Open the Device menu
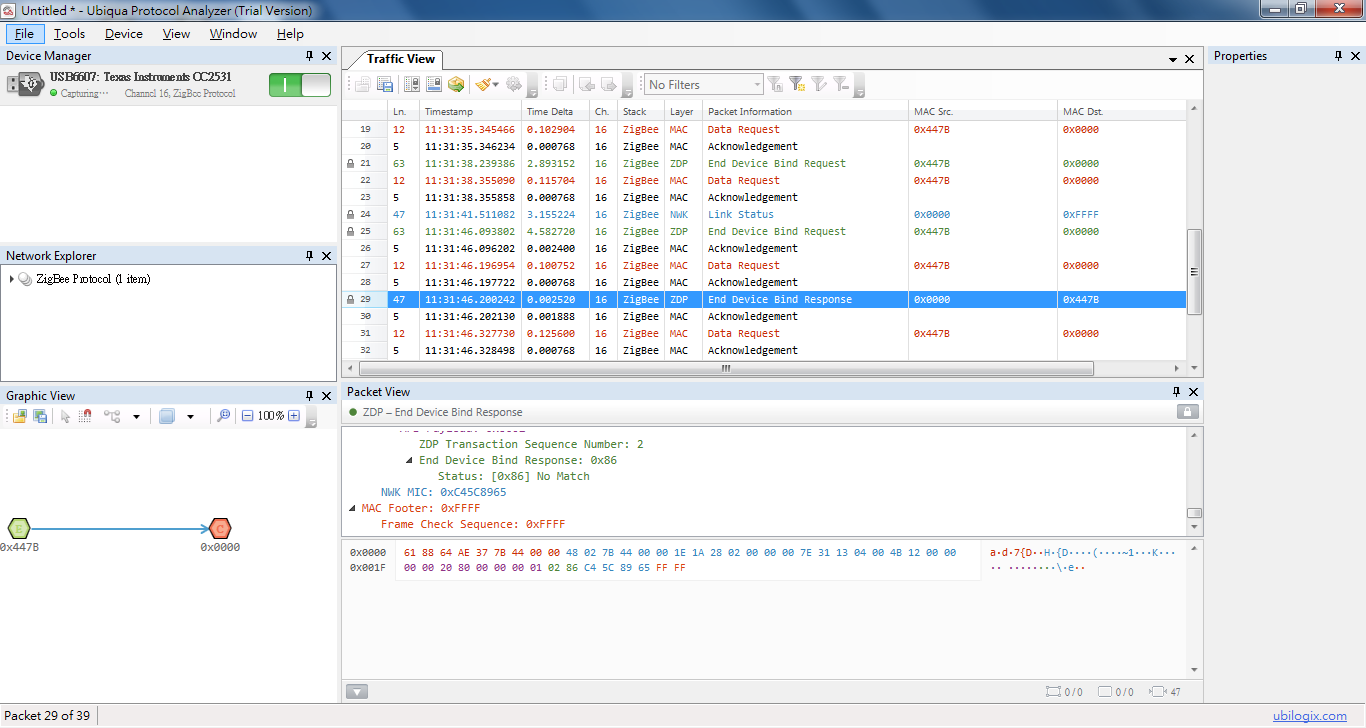Image resolution: width=1366 pixels, height=728 pixels. point(124,34)
